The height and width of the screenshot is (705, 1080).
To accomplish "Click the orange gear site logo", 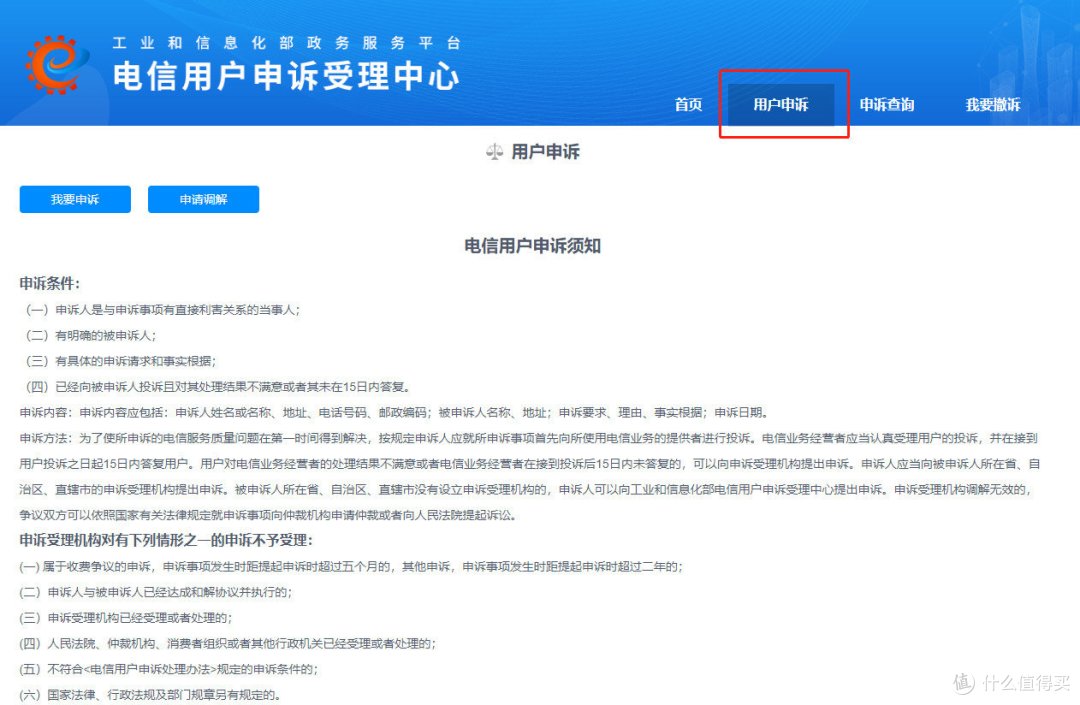I will coord(58,64).
